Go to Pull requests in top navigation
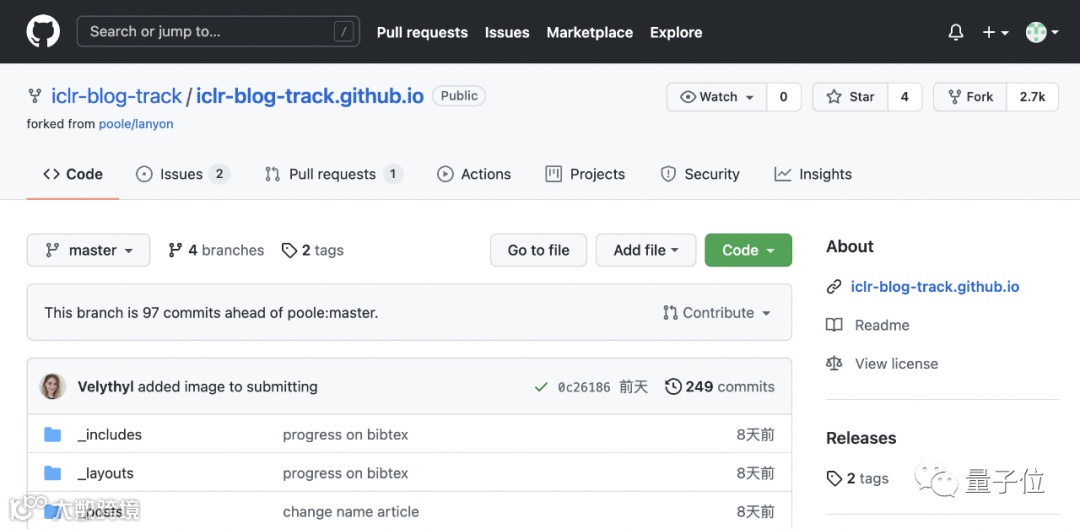The image size is (1080, 529). coord(422,32)
